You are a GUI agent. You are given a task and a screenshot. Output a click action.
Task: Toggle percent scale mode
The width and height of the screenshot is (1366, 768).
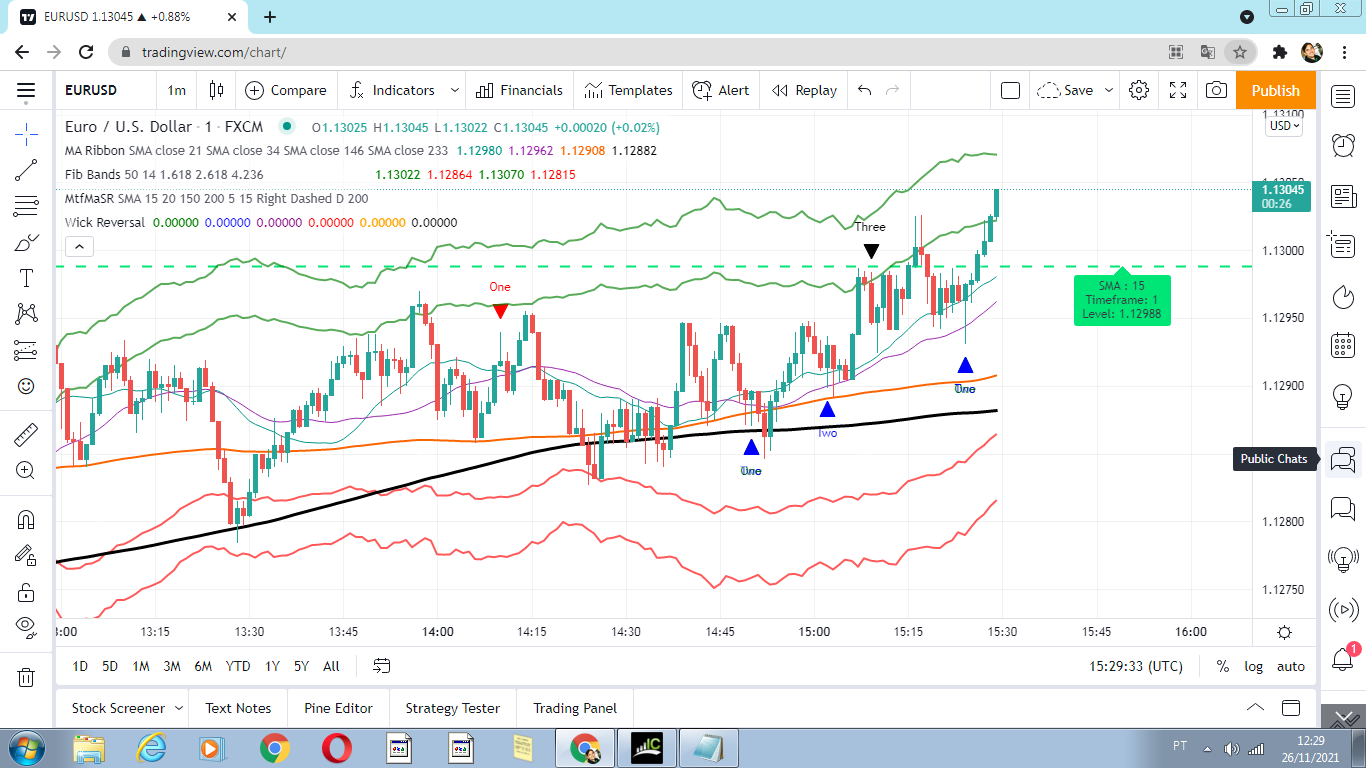coord(1223,666)
